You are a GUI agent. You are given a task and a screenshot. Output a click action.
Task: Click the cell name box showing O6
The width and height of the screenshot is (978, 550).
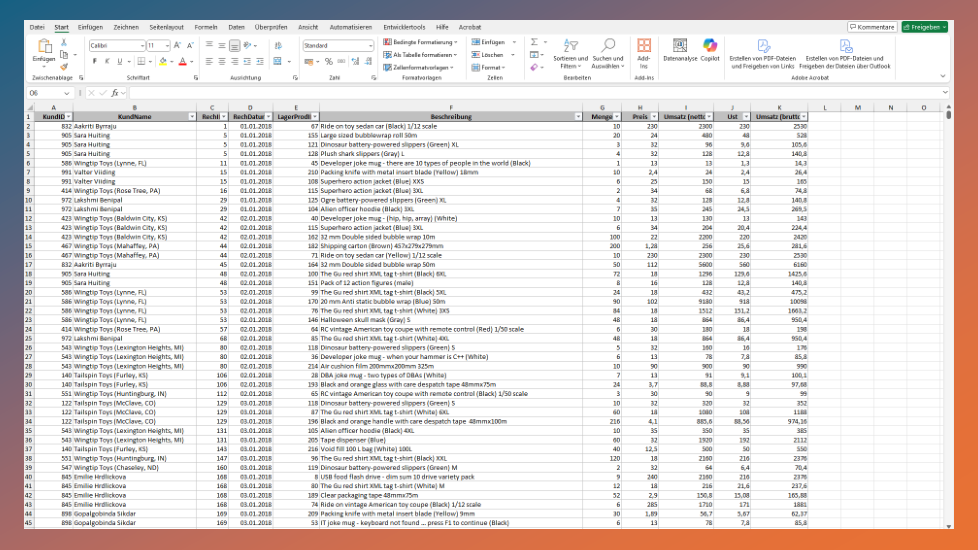tap(45, 92)
